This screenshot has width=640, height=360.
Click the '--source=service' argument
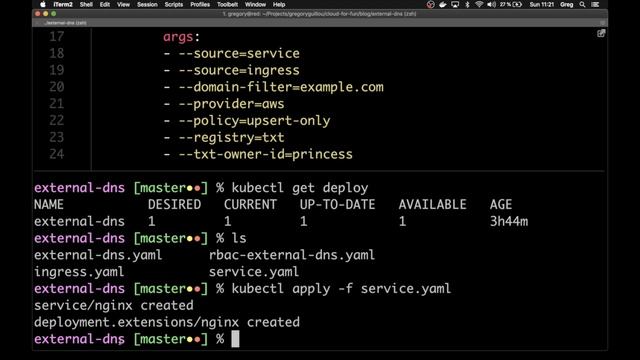(239, 53)
